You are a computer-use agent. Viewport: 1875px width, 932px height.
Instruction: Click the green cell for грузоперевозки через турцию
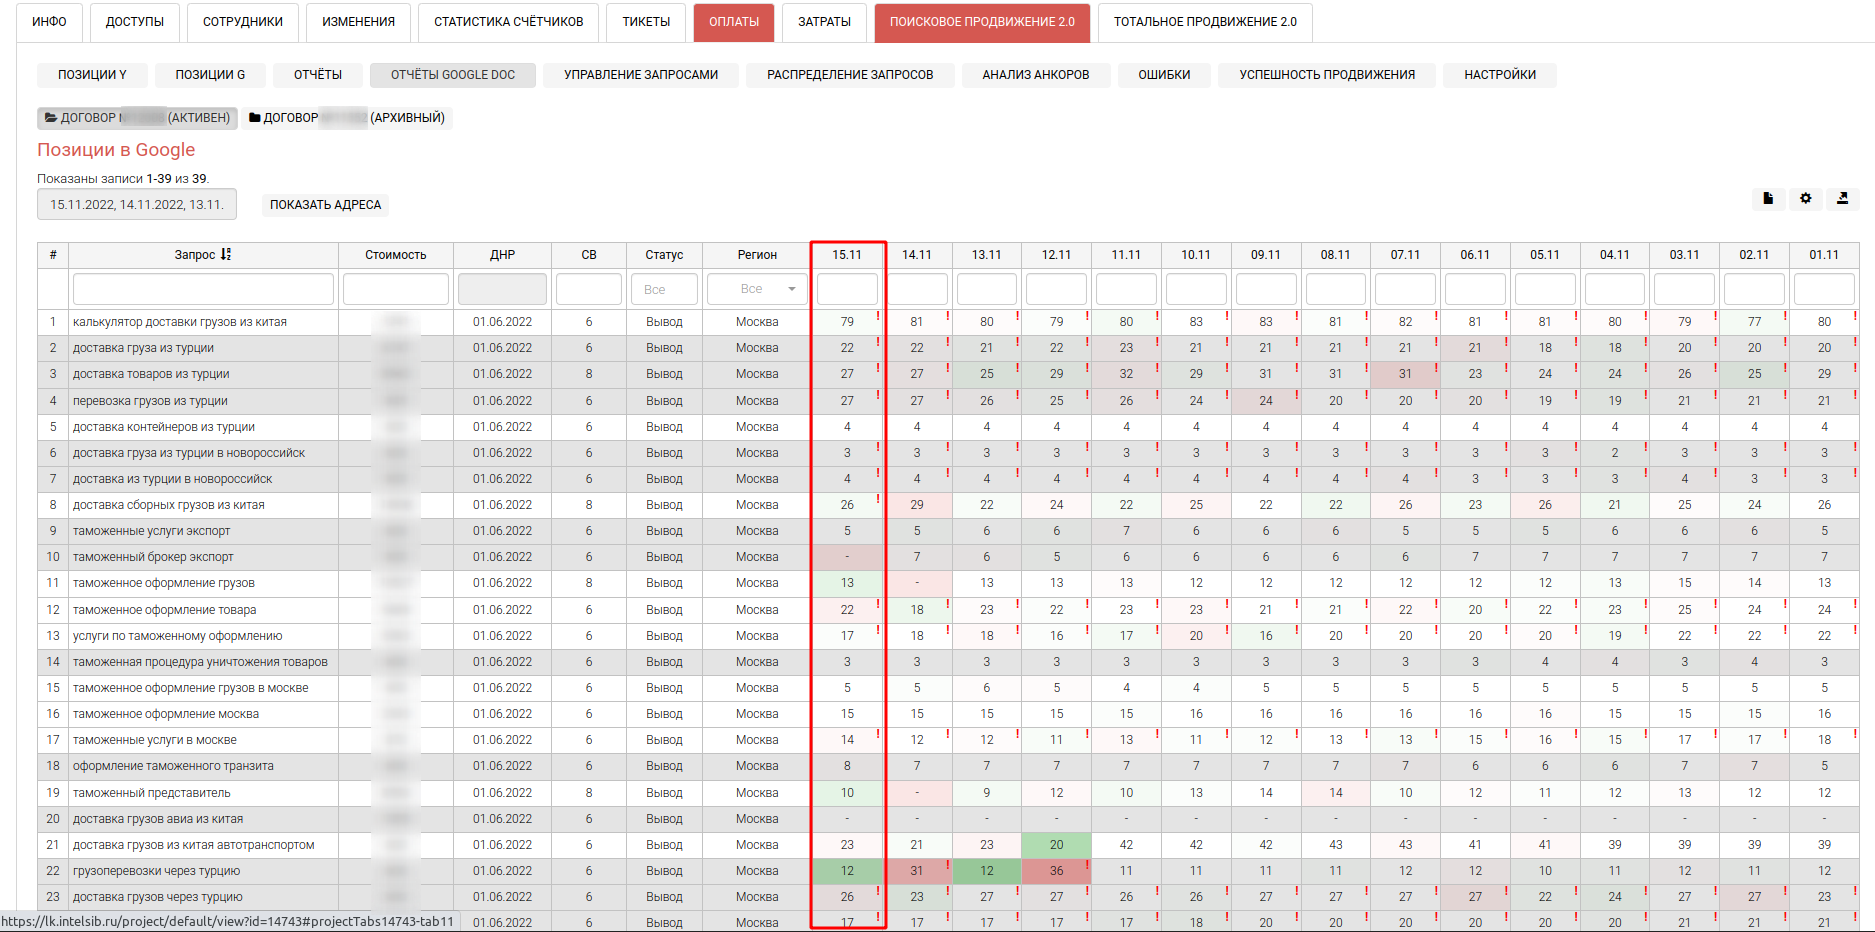(847, 871)
